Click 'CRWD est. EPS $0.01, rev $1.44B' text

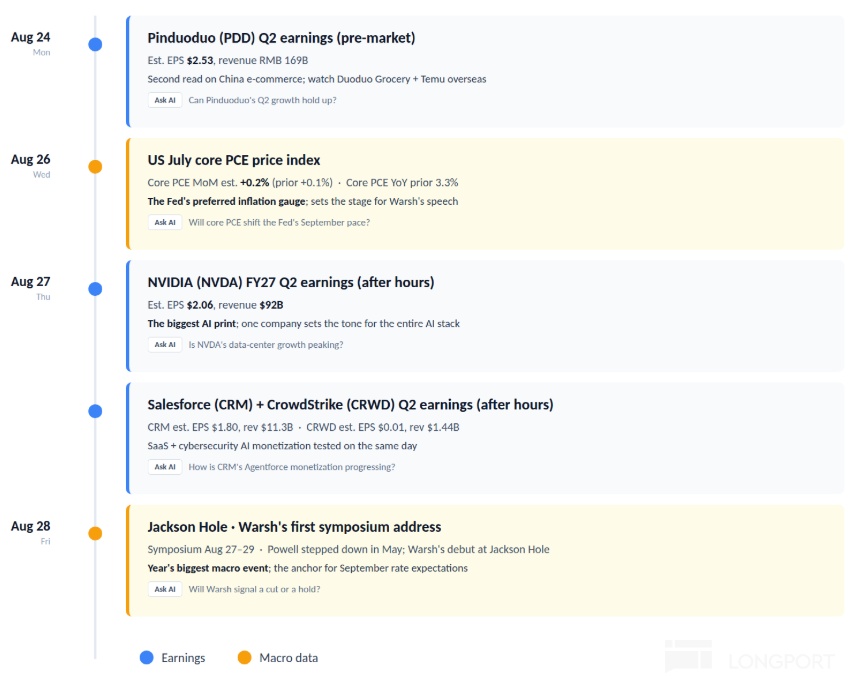[383, 427]
